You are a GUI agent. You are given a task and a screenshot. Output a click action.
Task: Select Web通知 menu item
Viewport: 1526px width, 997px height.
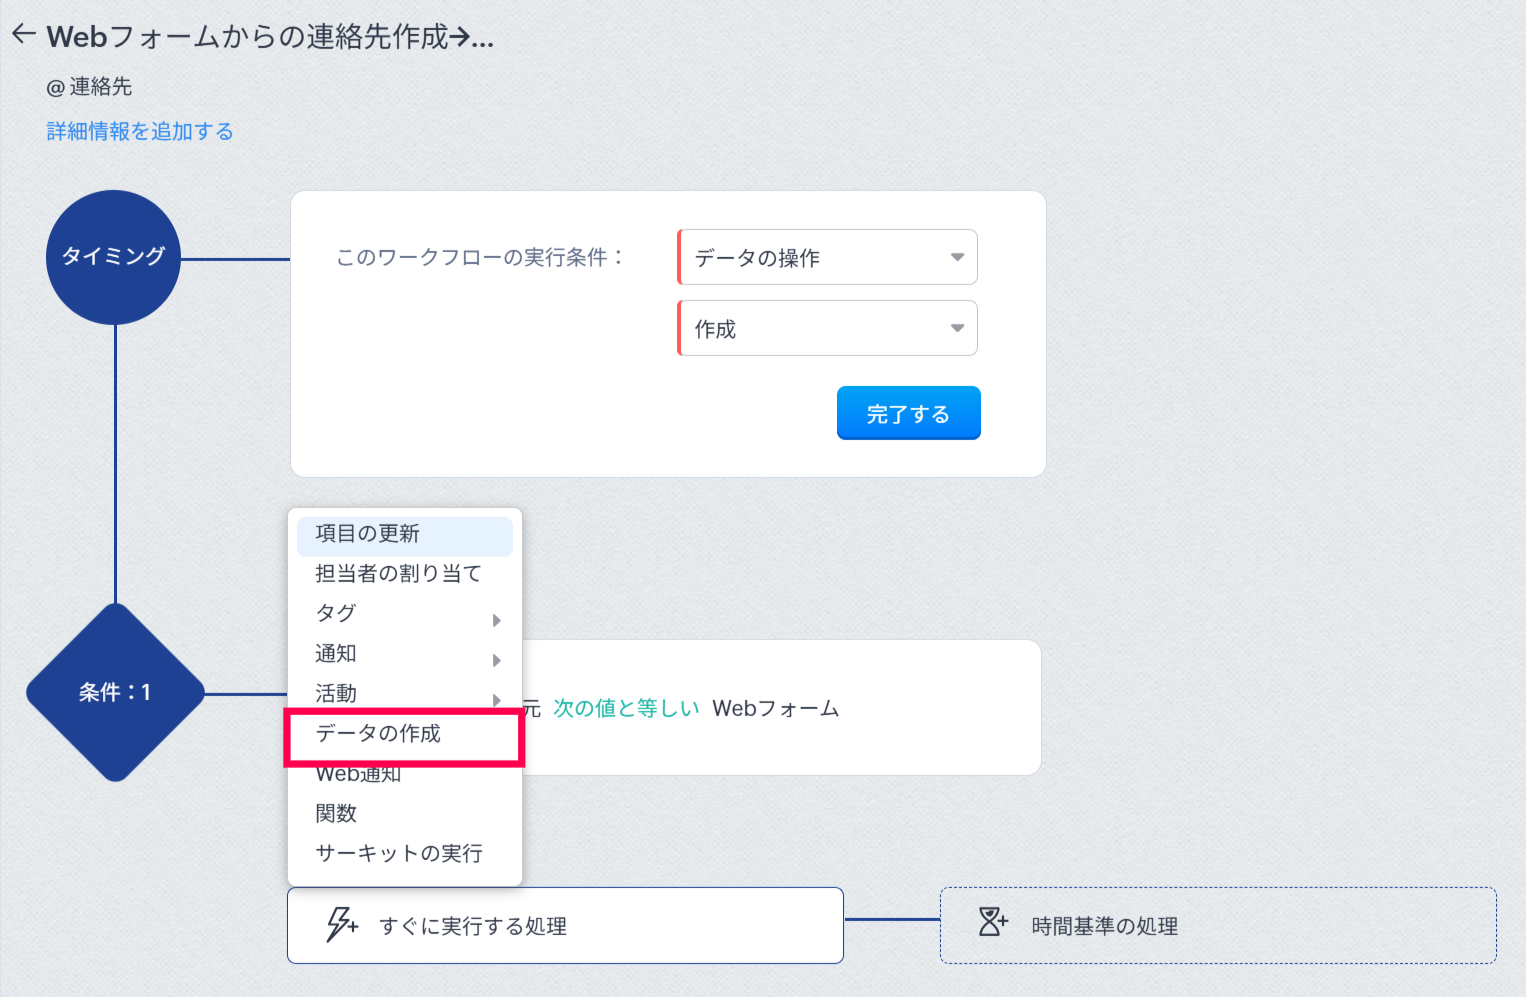(x=358, y=775)
